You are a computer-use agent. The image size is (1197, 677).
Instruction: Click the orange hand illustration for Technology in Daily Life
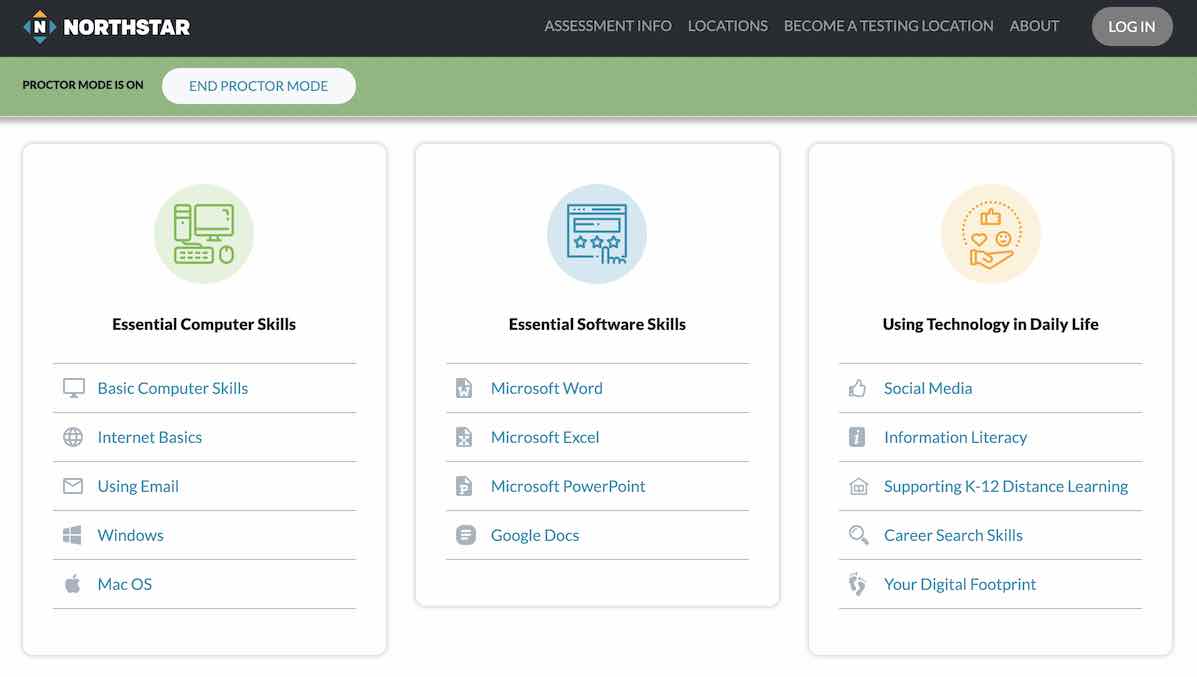(991, 234)
